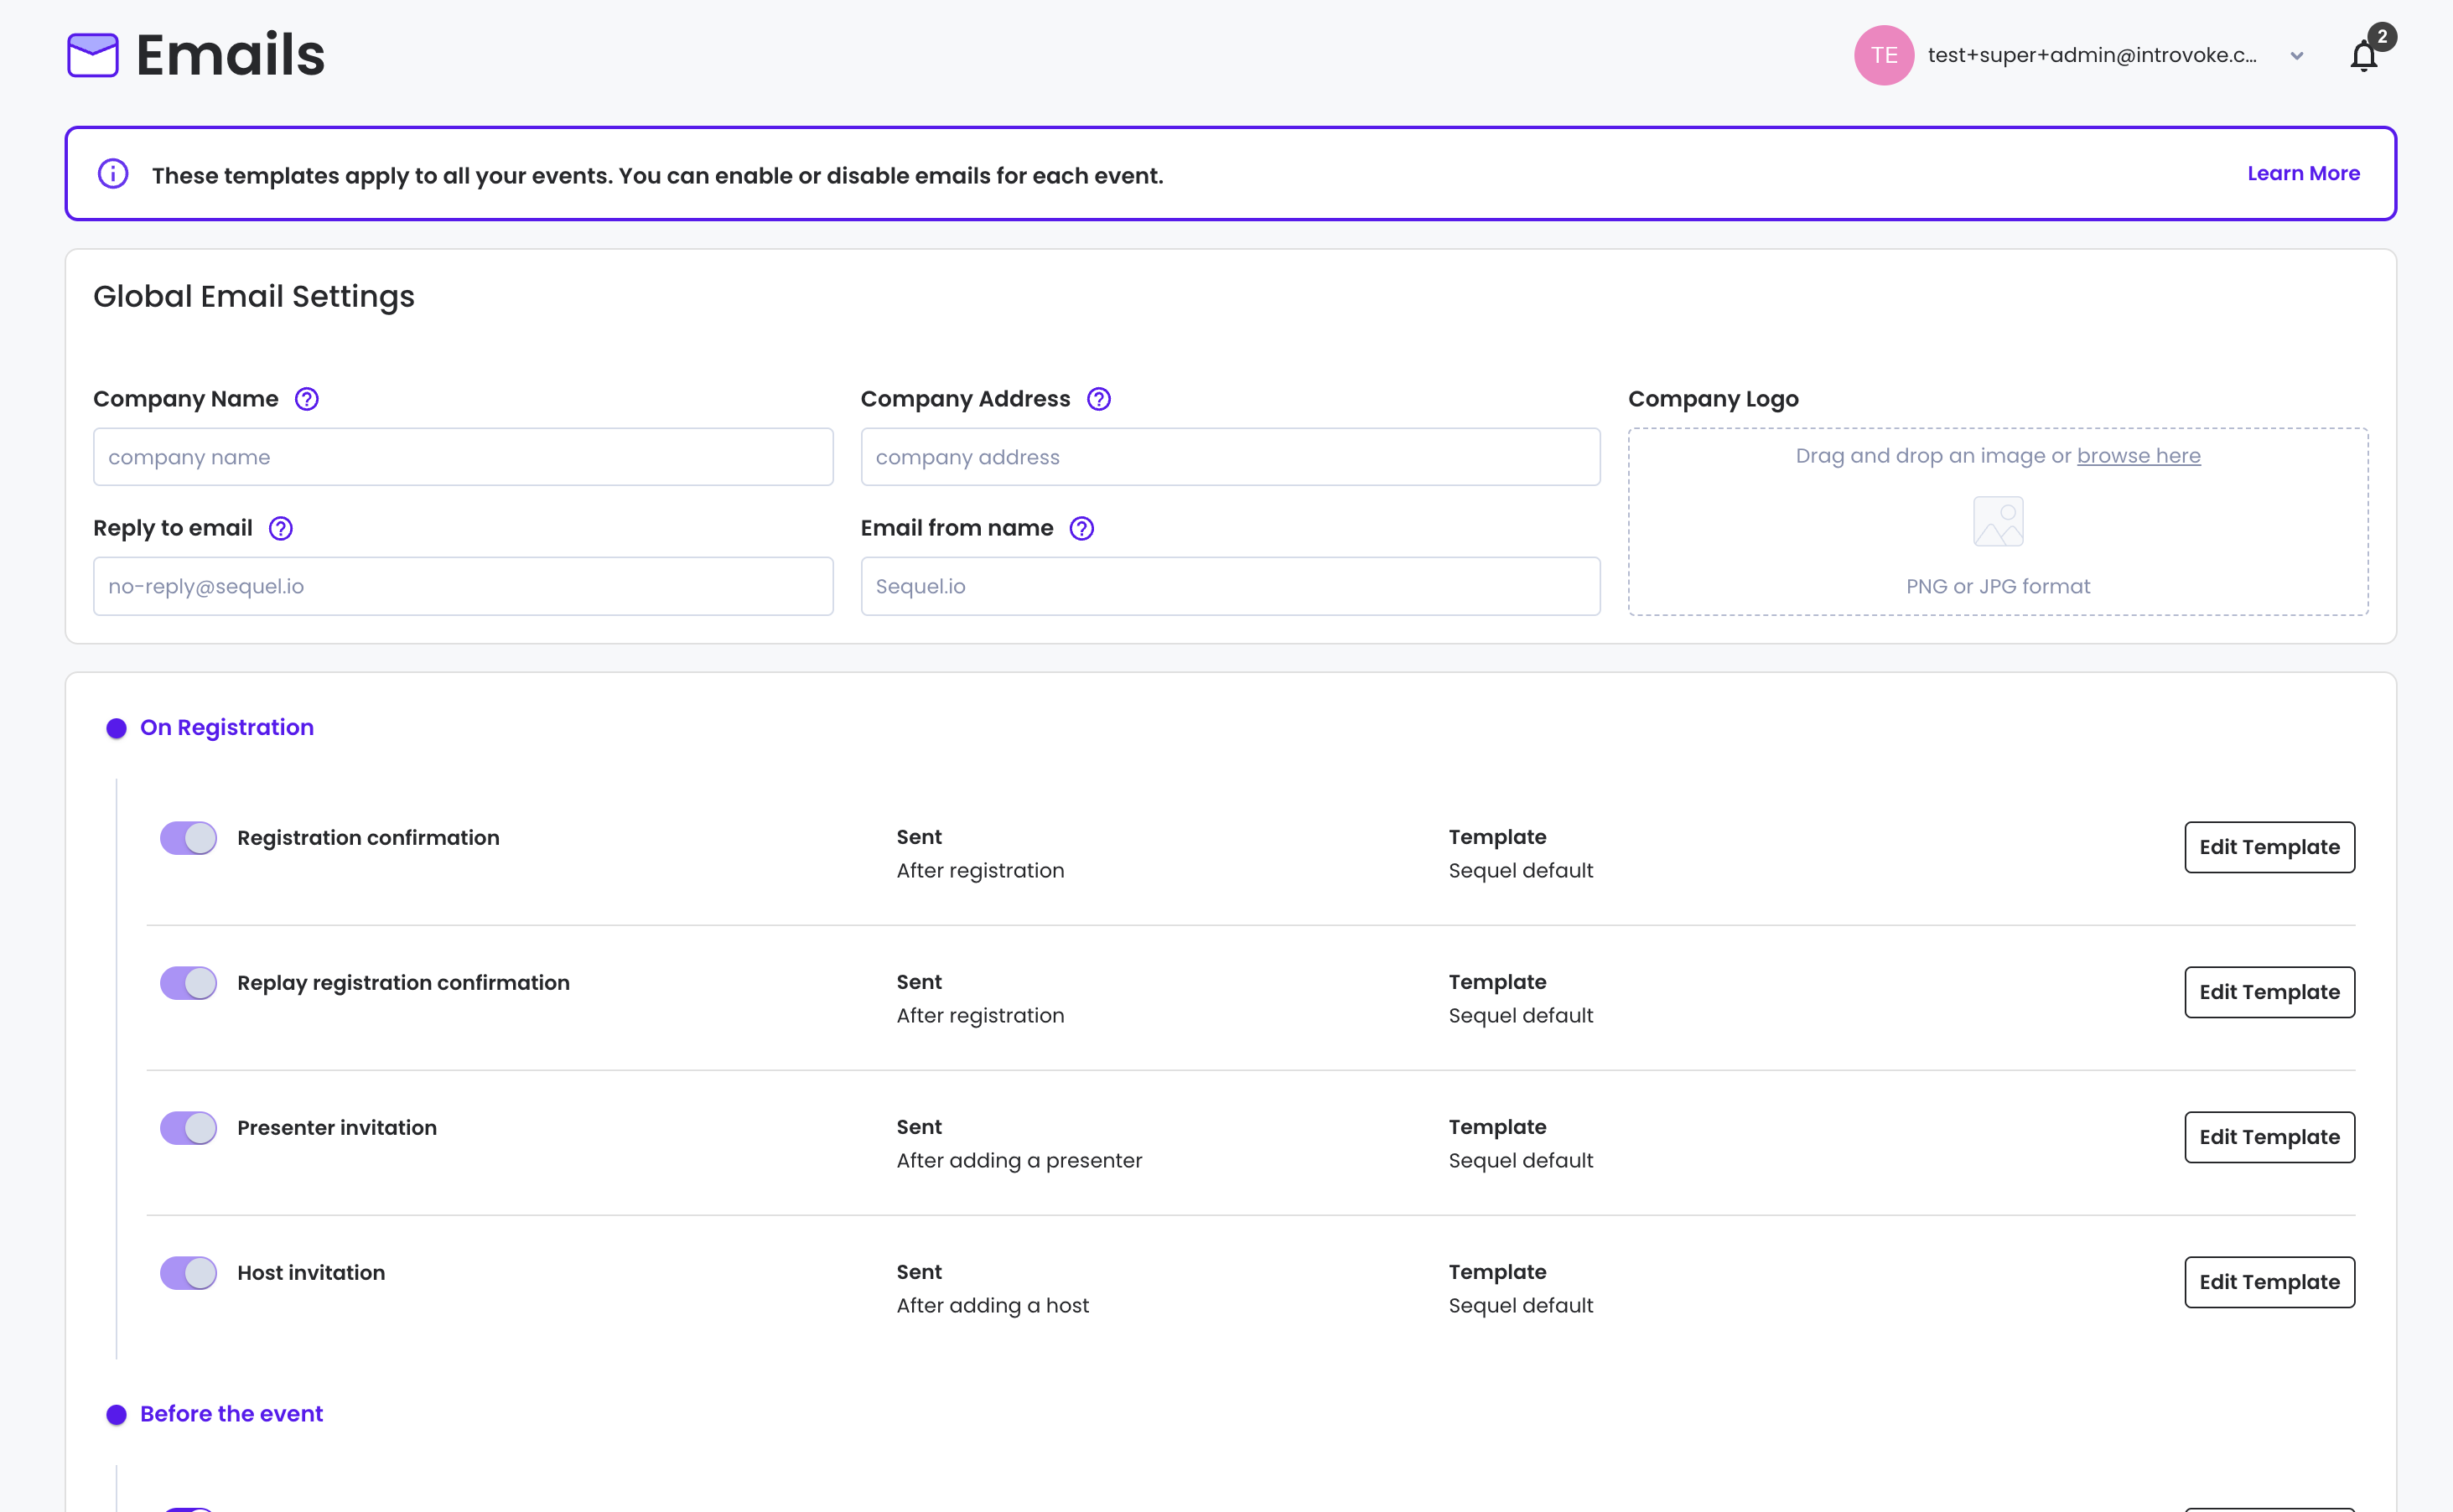This screenshot has width=2453, height=1512.
Task: Click the browse here link
Action: (x=2138, y=456)
